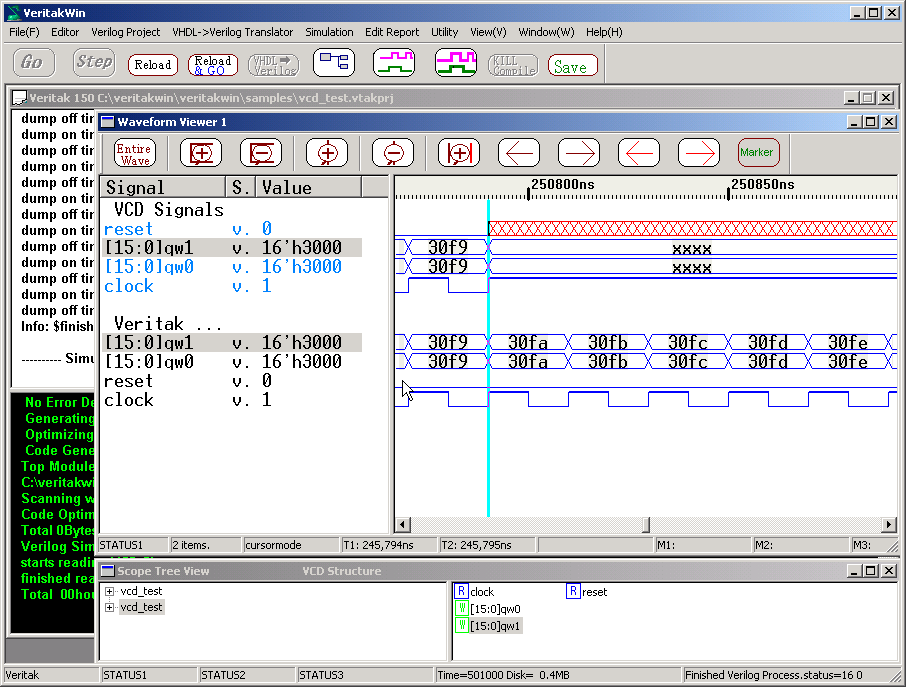Viewport: 906px width, 687px height.
Task: Select reset in the VCD Structure list
Action: click(x=595, y=592)
